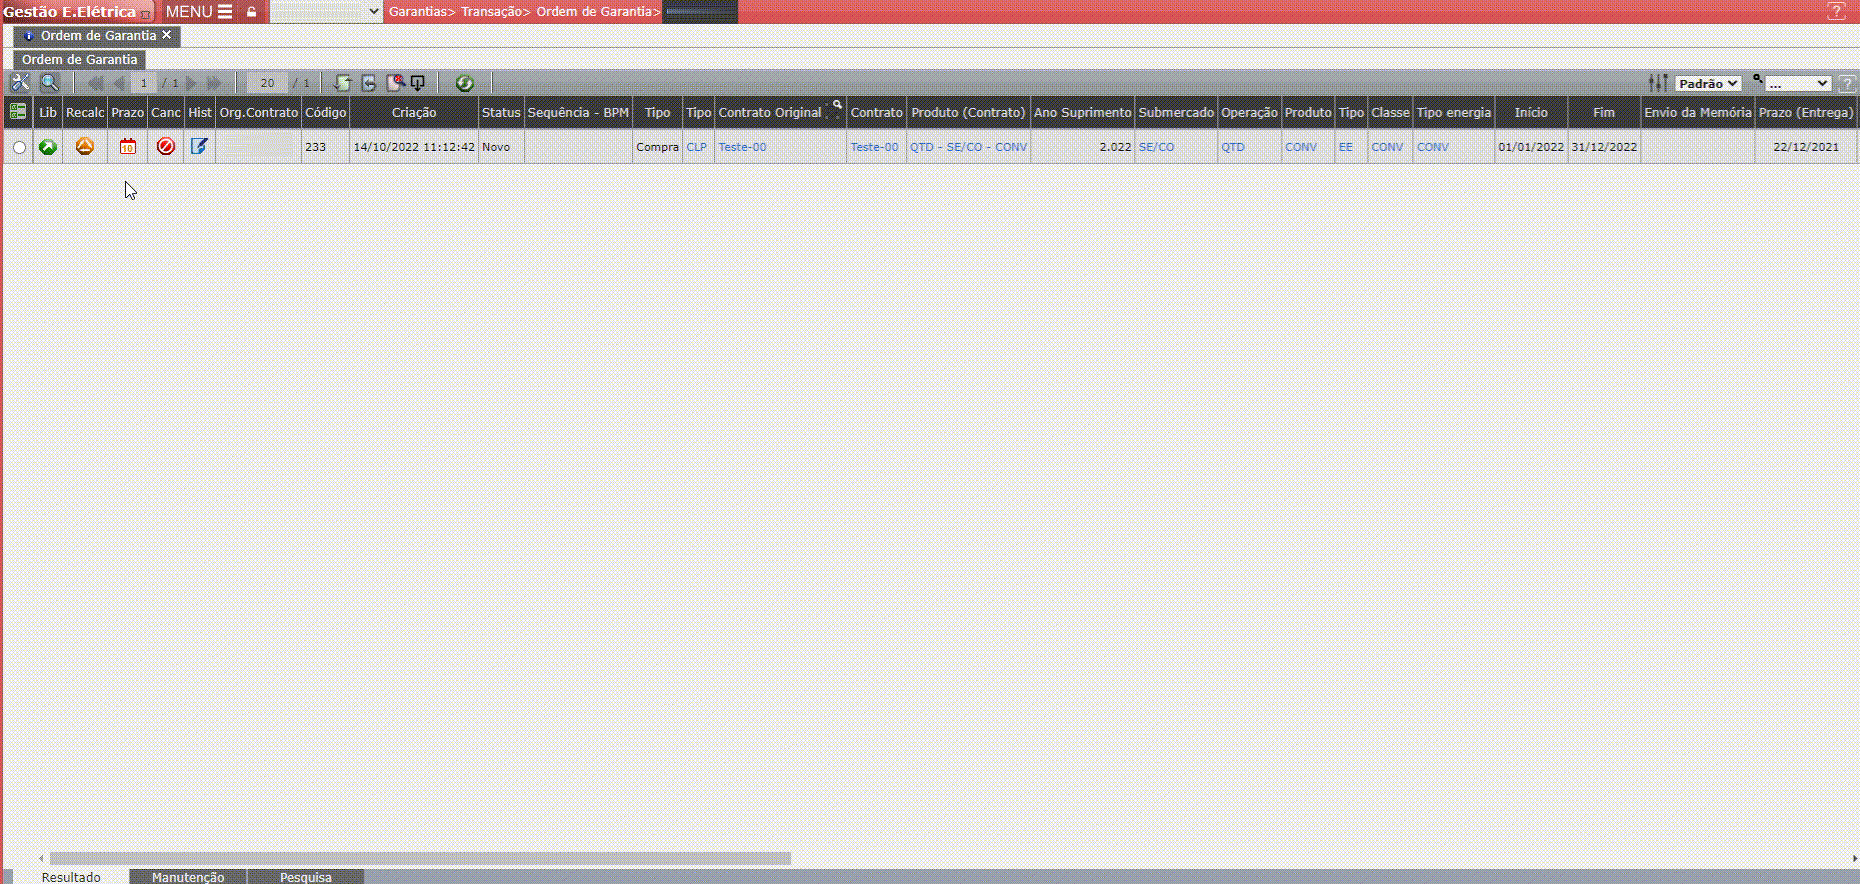Click the green Lib release arrow icon
The width and height of the screenshot is (1860, 884).
click(47, 147)
